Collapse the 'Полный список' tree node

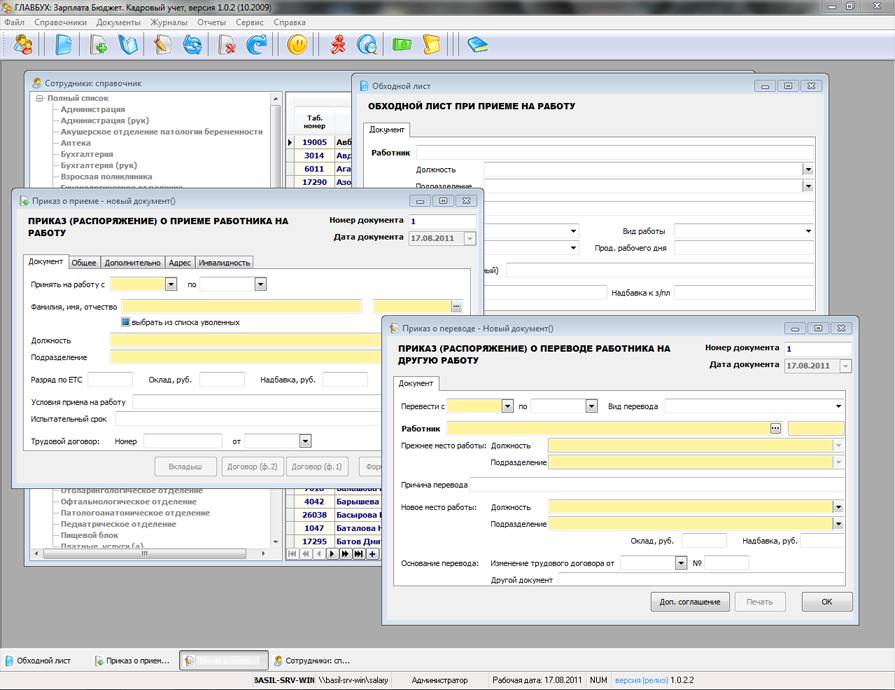pyautogui.click(x=39, y=99)
